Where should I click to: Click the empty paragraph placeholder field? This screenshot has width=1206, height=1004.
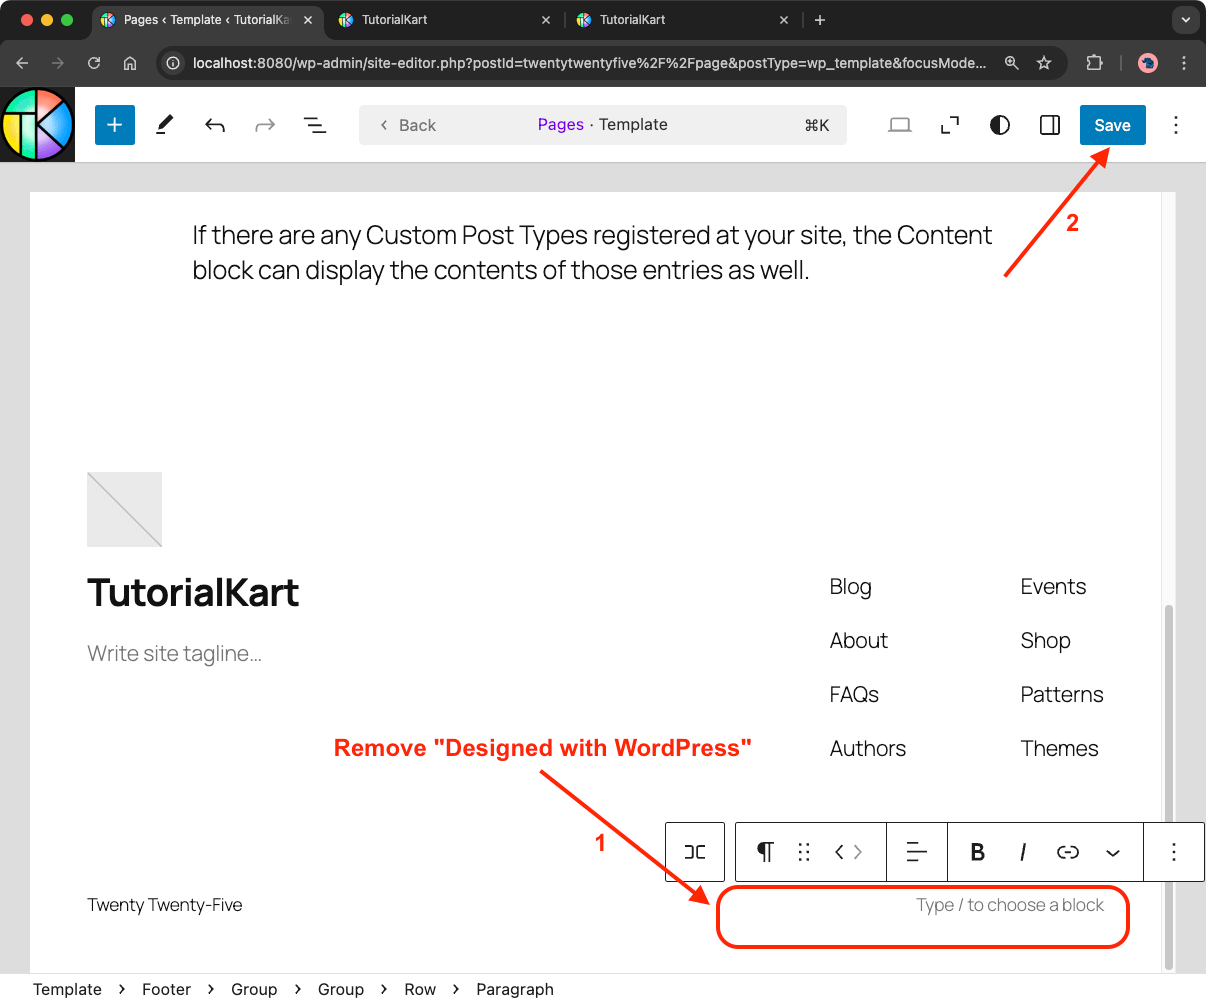point(1010,905)
